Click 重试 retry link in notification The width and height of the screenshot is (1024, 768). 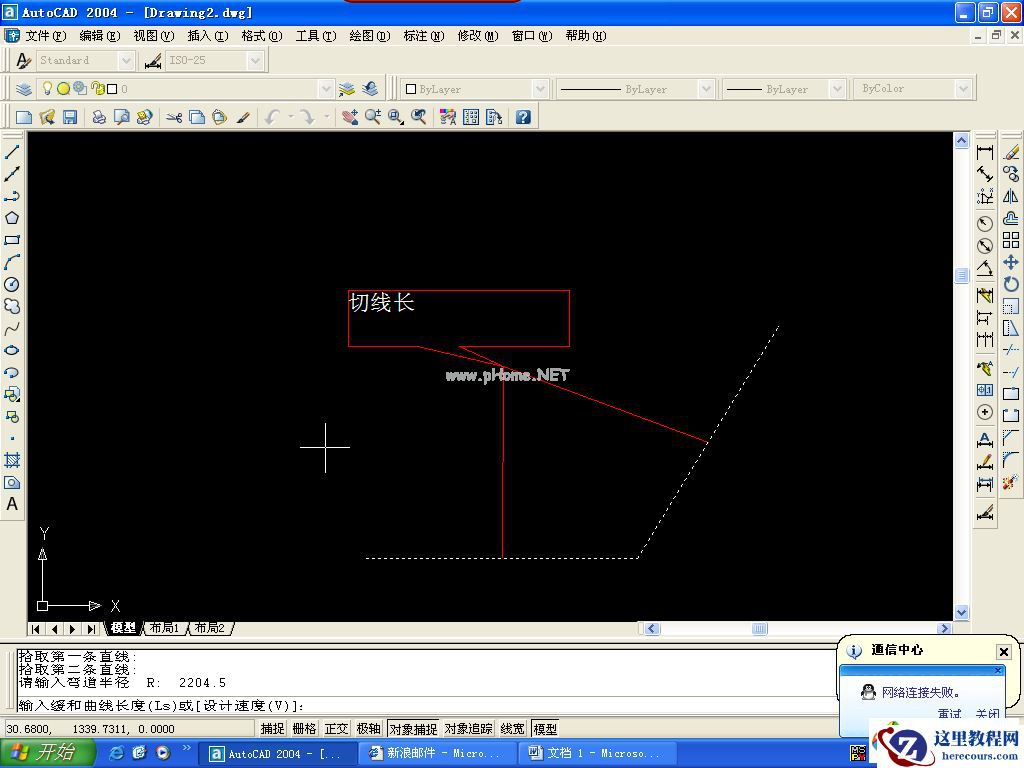tap(949, 714)
